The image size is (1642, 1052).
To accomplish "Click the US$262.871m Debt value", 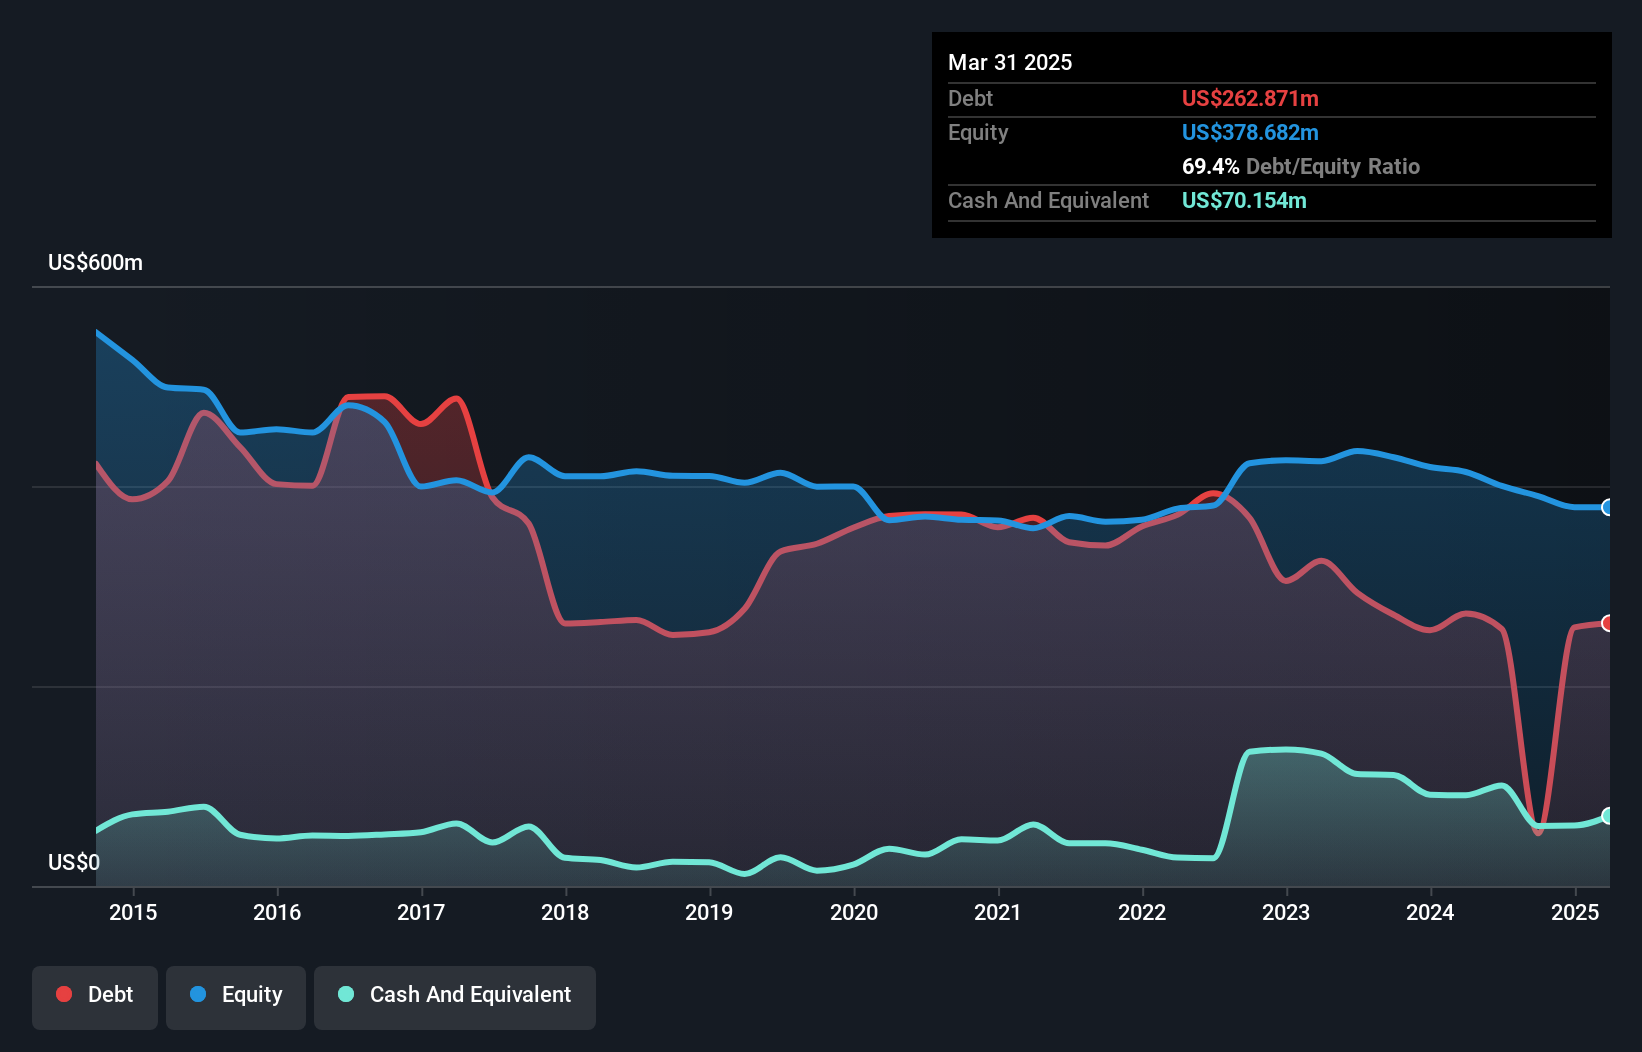I will (1250, 98).
